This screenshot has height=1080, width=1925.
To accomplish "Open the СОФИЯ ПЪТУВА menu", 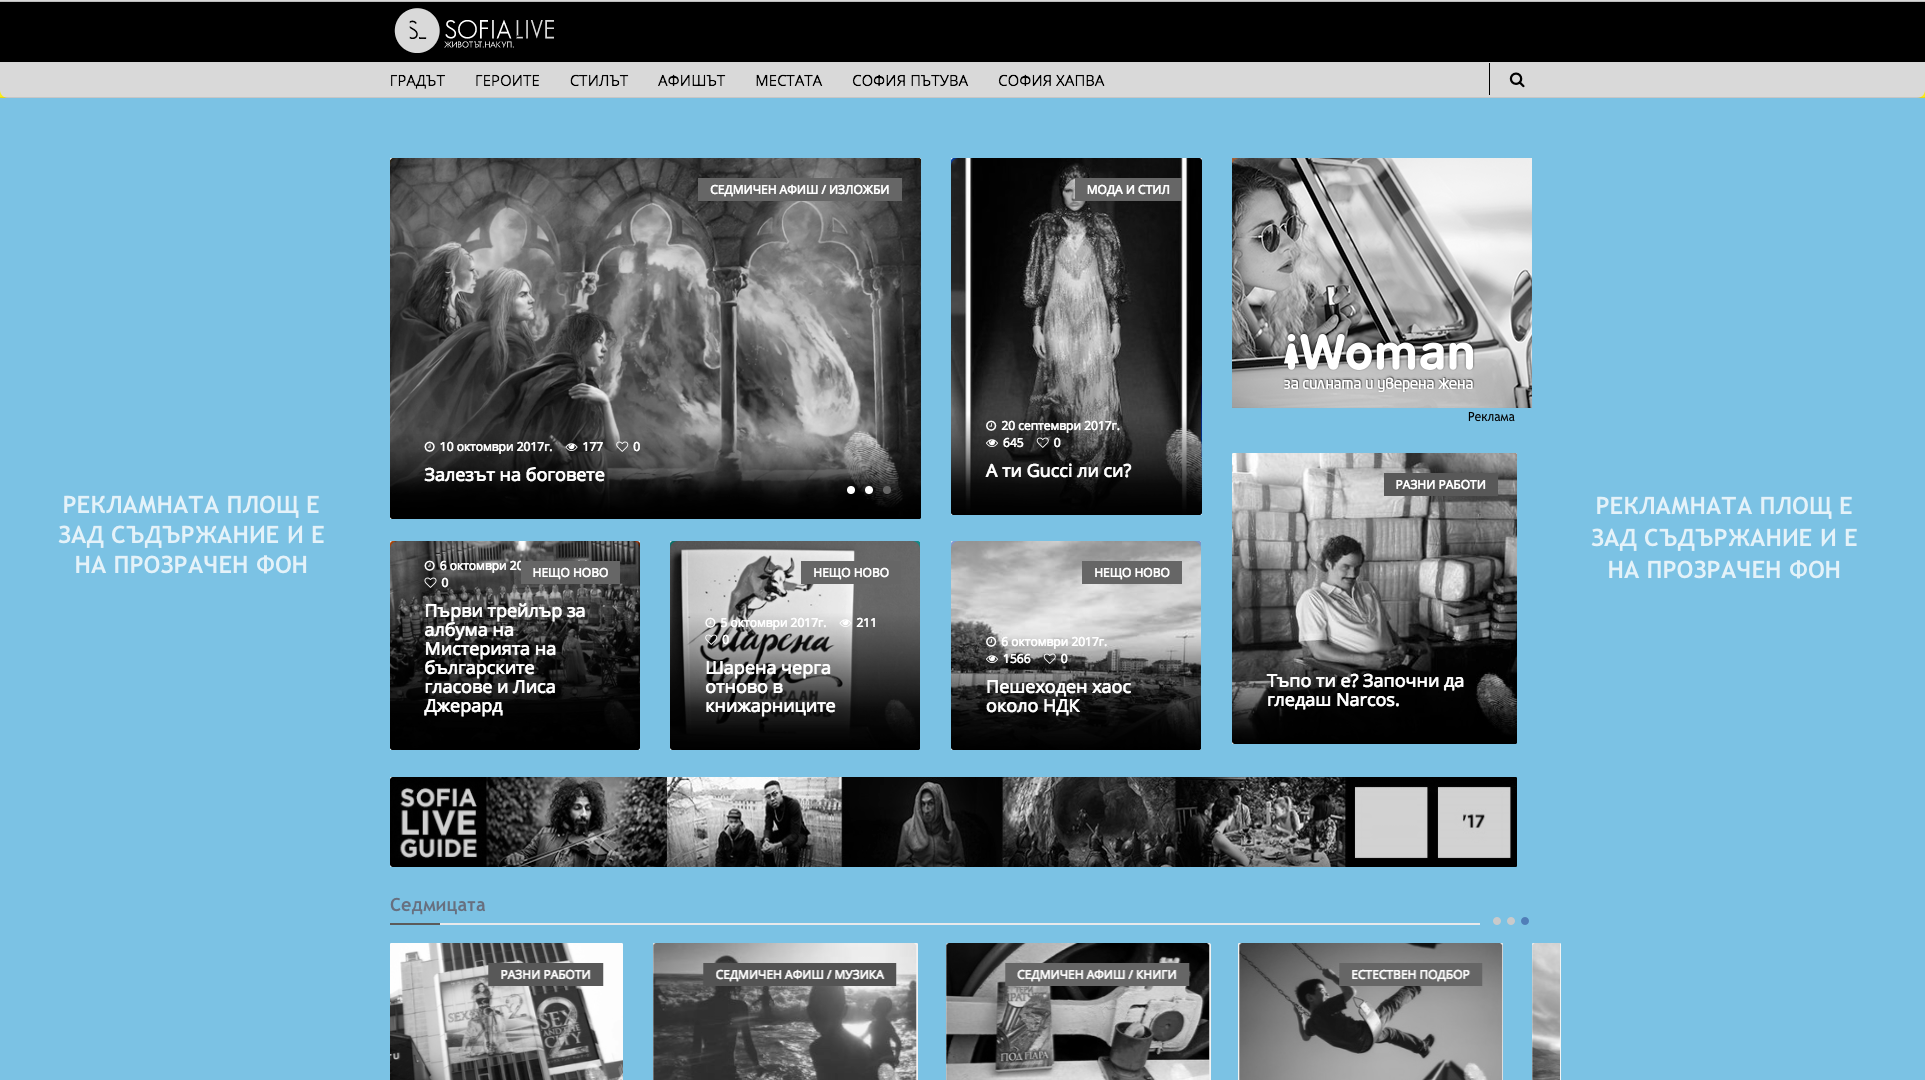I will click(909, 81).
